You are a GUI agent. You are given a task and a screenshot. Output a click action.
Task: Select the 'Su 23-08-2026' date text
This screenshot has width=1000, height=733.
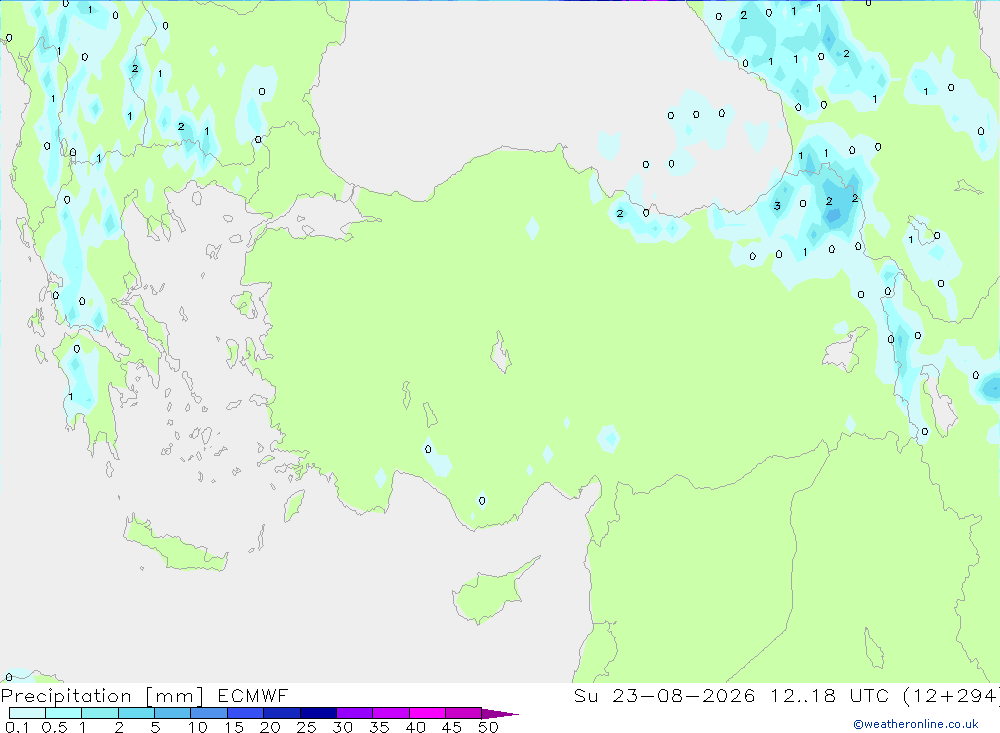pyautogui.click(x=665, y=695)
